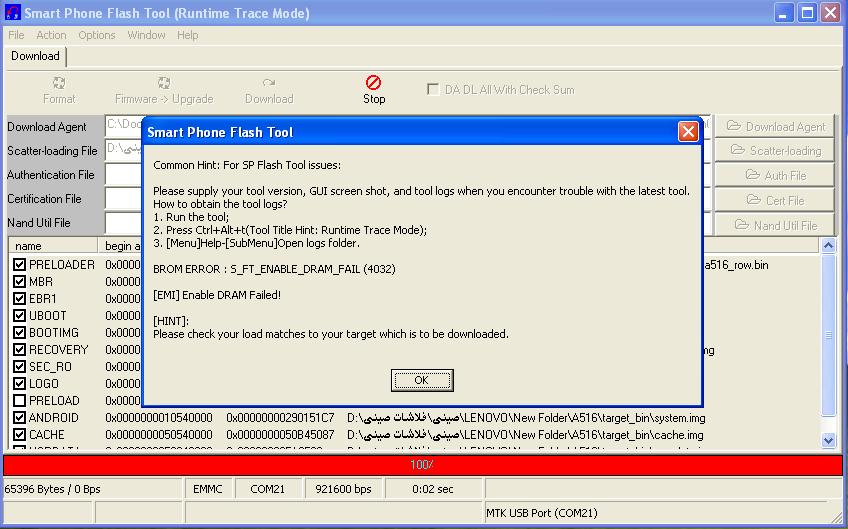Close the error dialog with the red X
Screen dimensions: 848x529
pyautogui.click(x=688, y=131)
